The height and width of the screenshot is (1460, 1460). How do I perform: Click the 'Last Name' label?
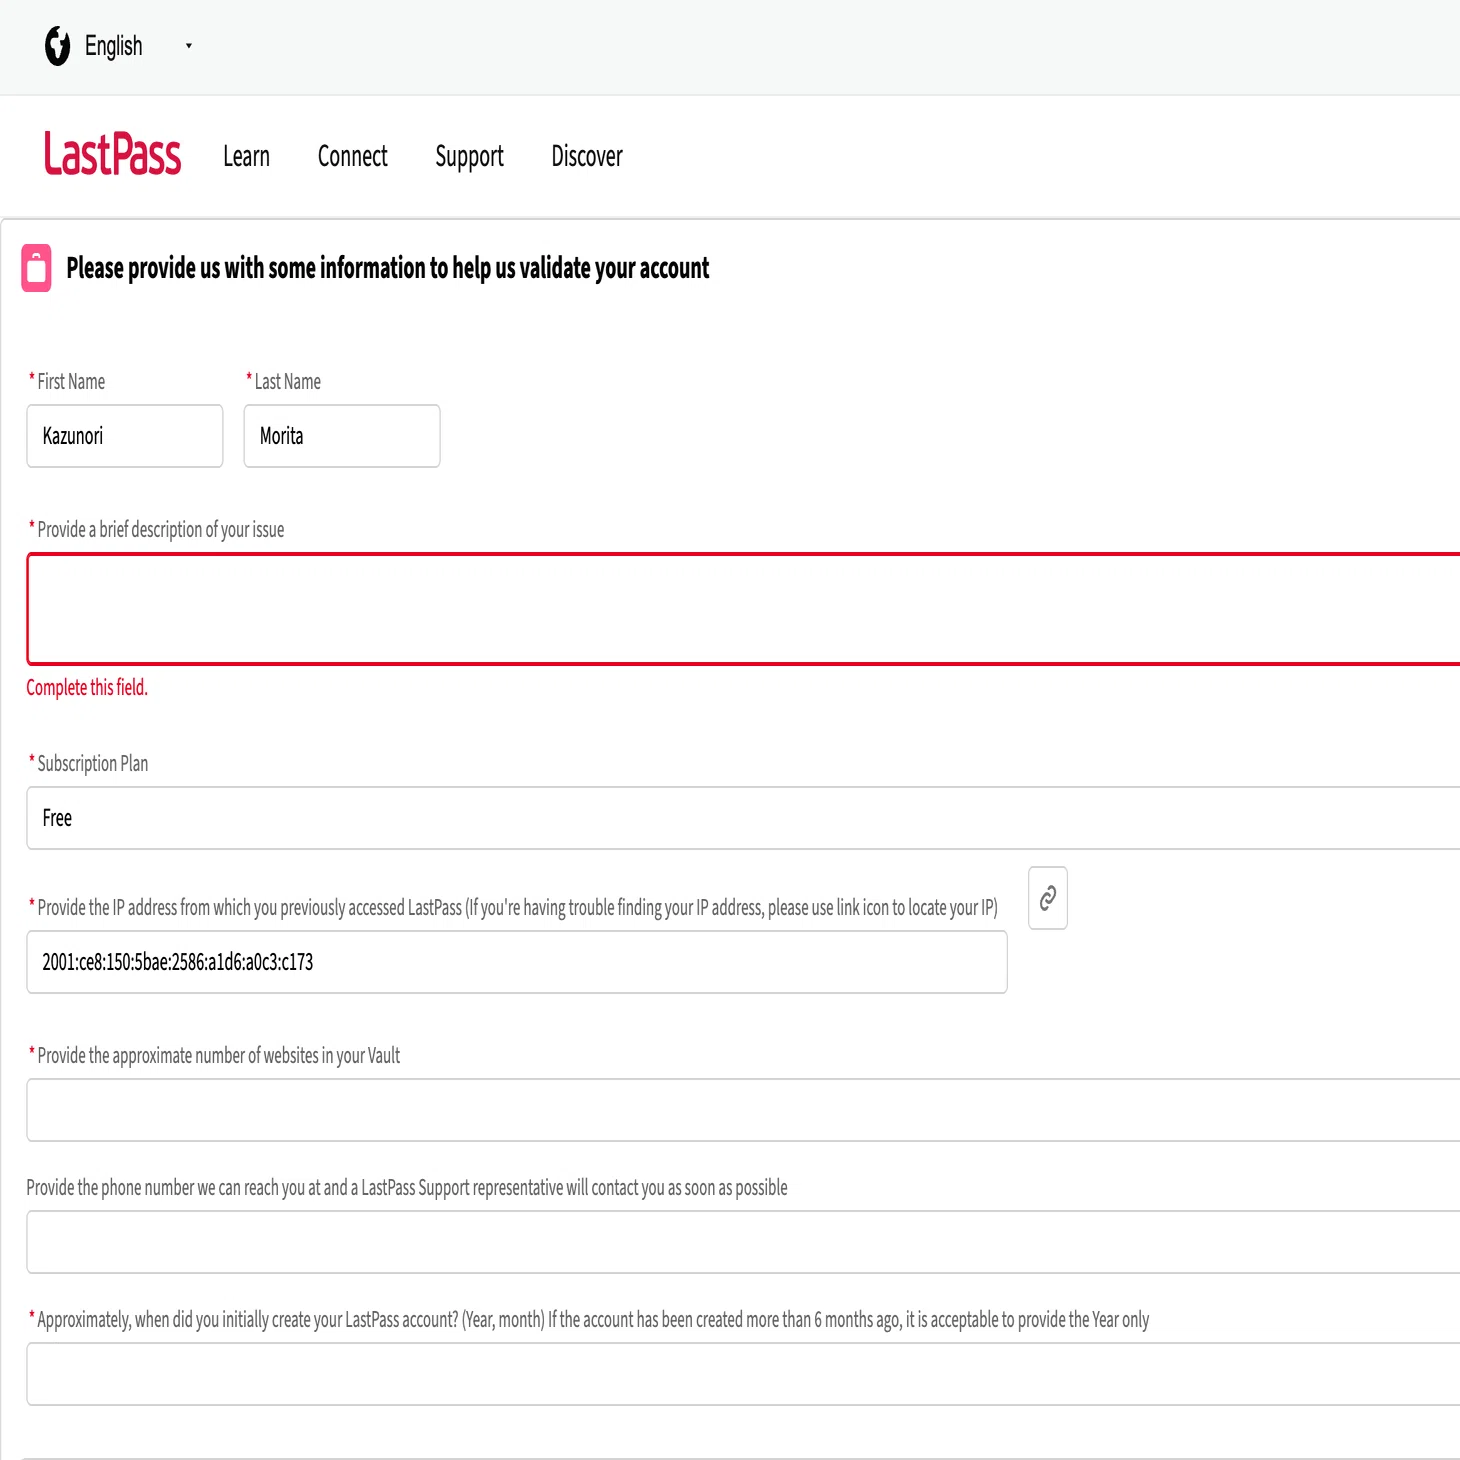(x=288, y=381)
